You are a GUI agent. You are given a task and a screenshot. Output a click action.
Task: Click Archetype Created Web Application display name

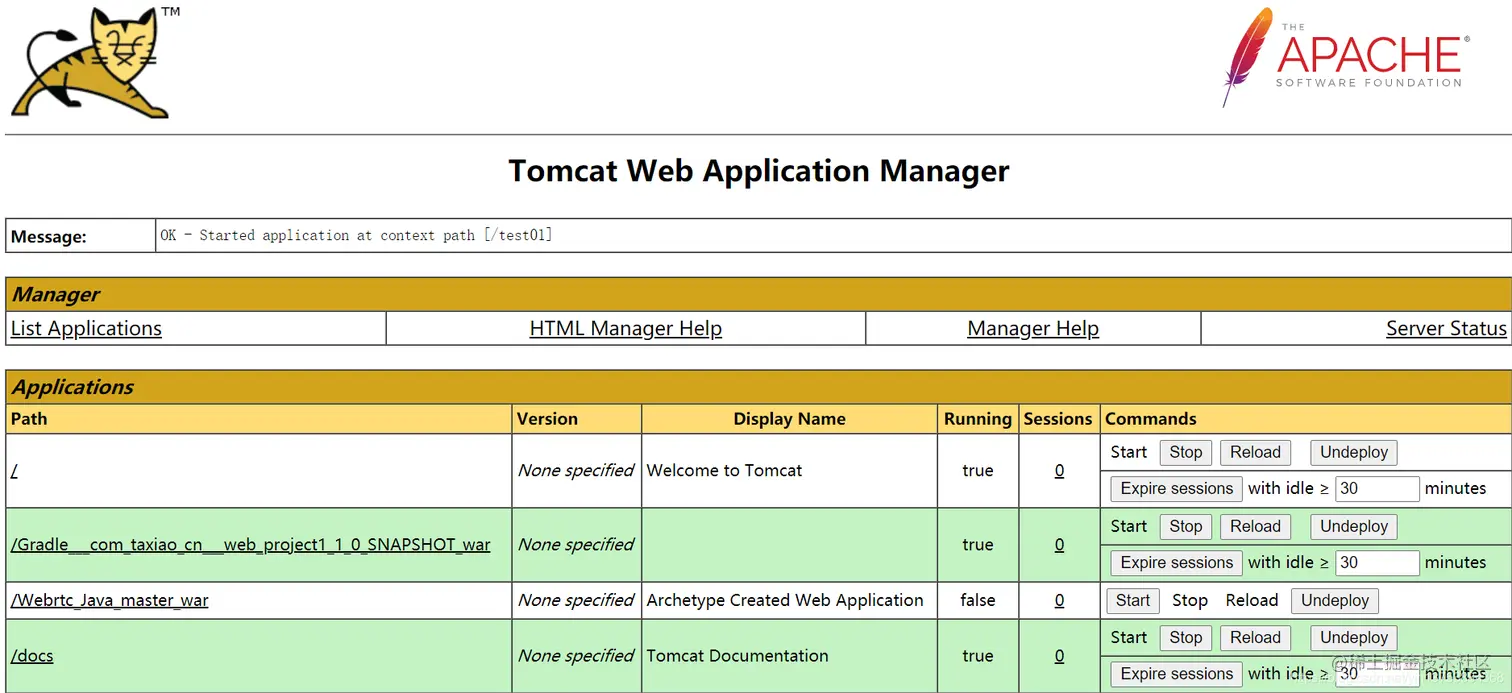785,600
